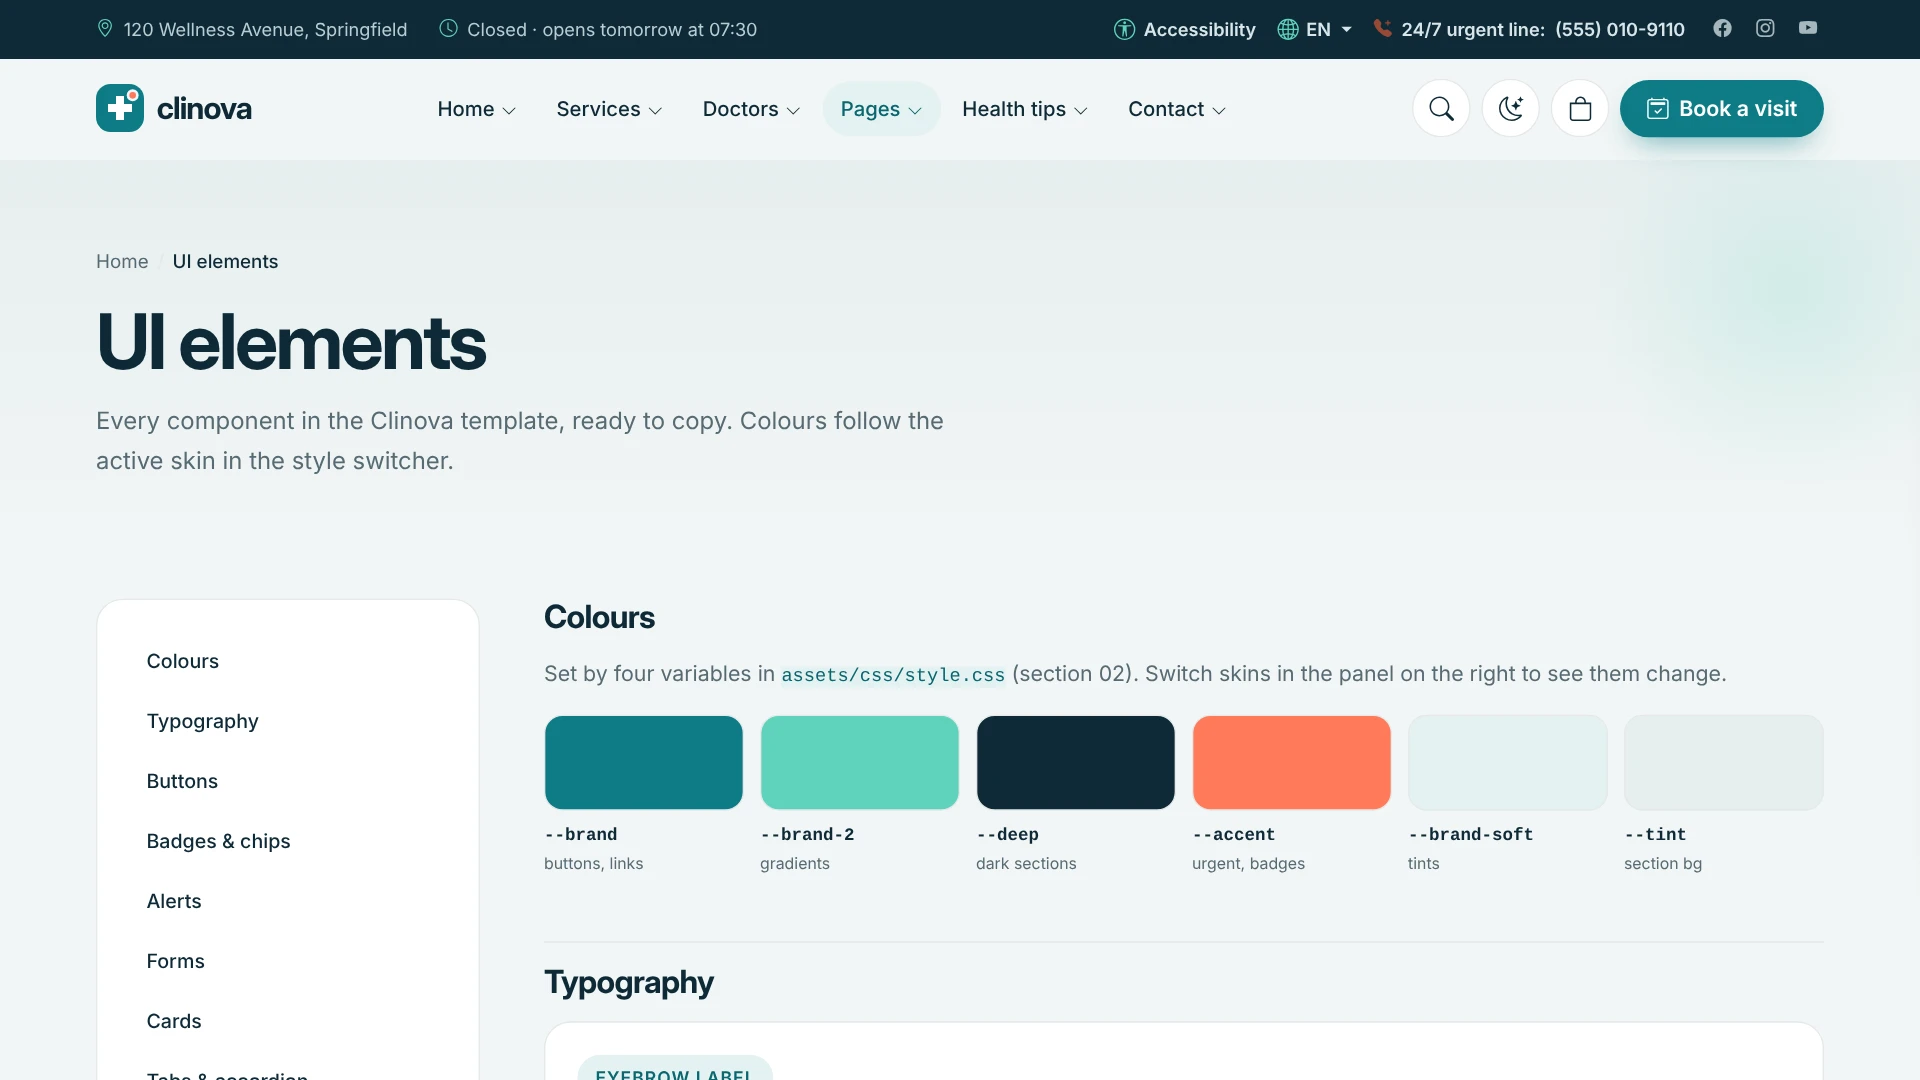Click the location pin icon
1920x1080 pixels.
coord(105,28)
